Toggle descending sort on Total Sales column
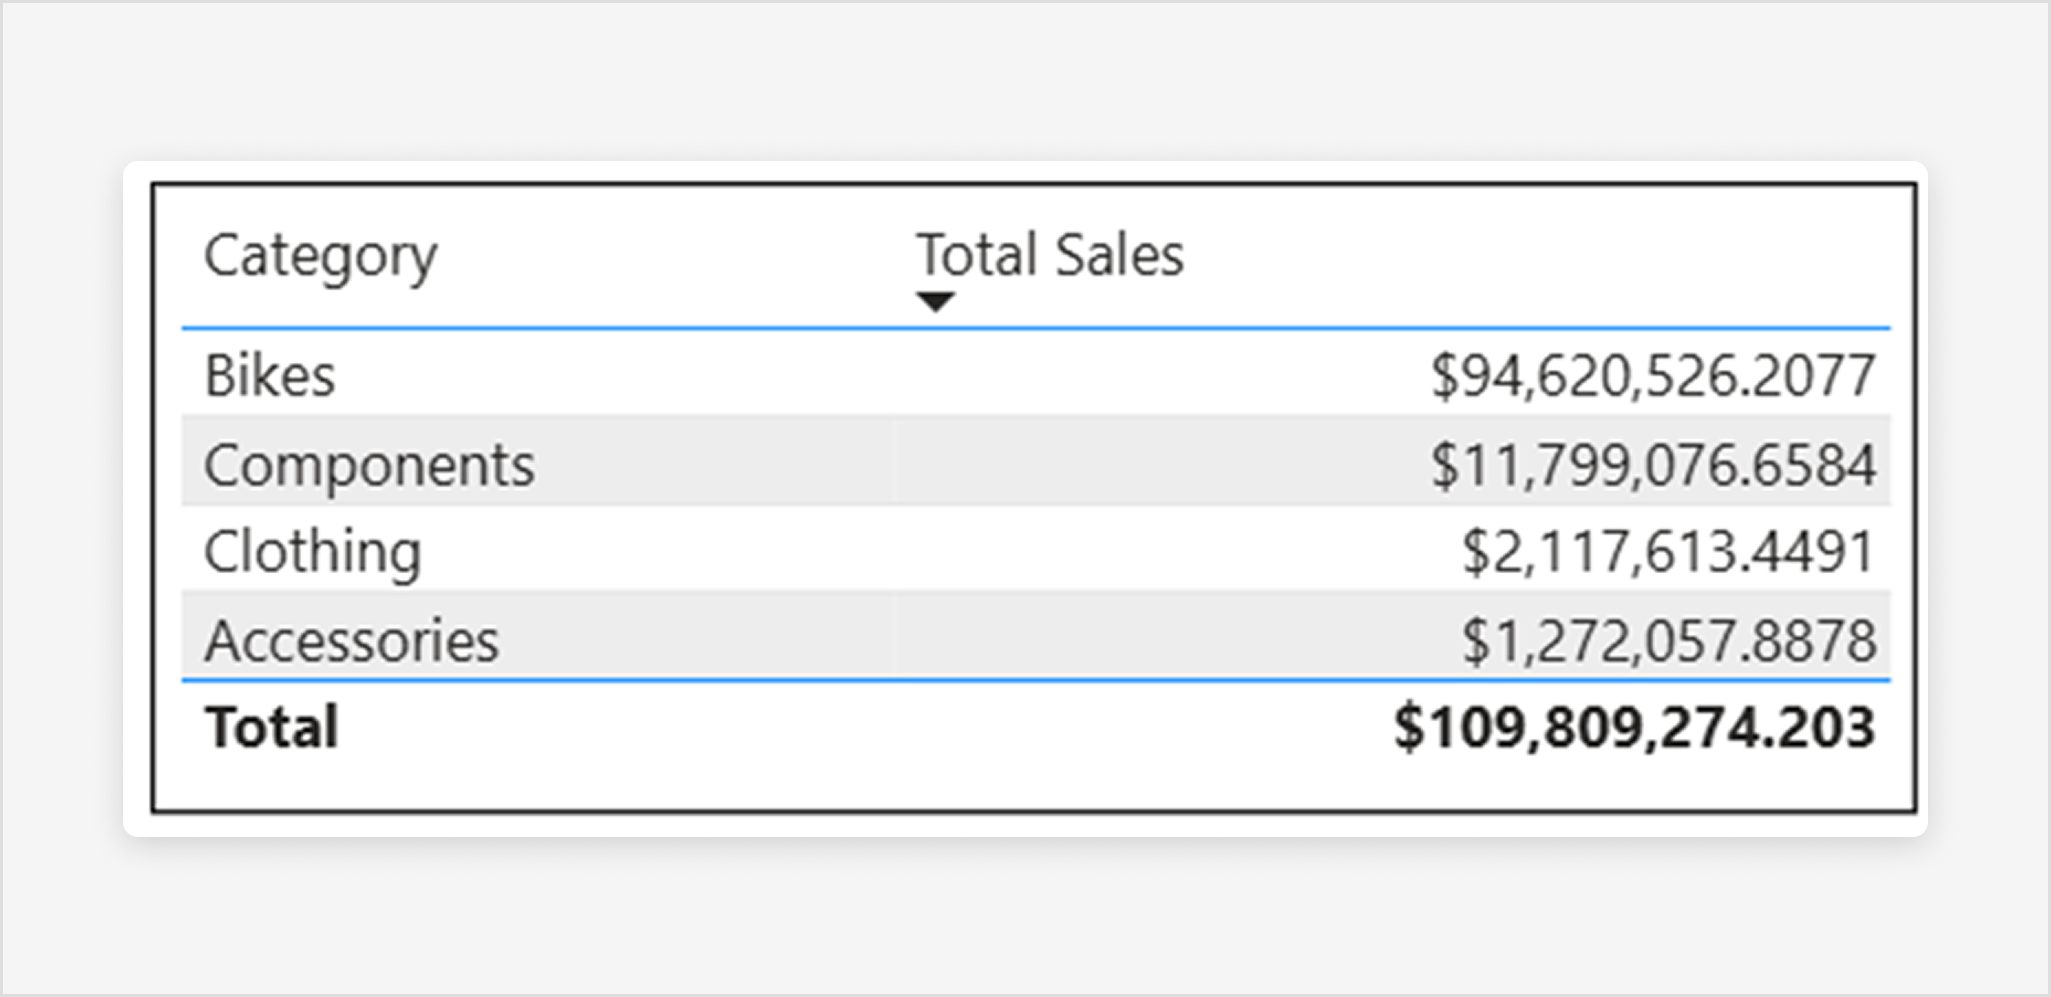The image size is (2051, 997). 934,300
